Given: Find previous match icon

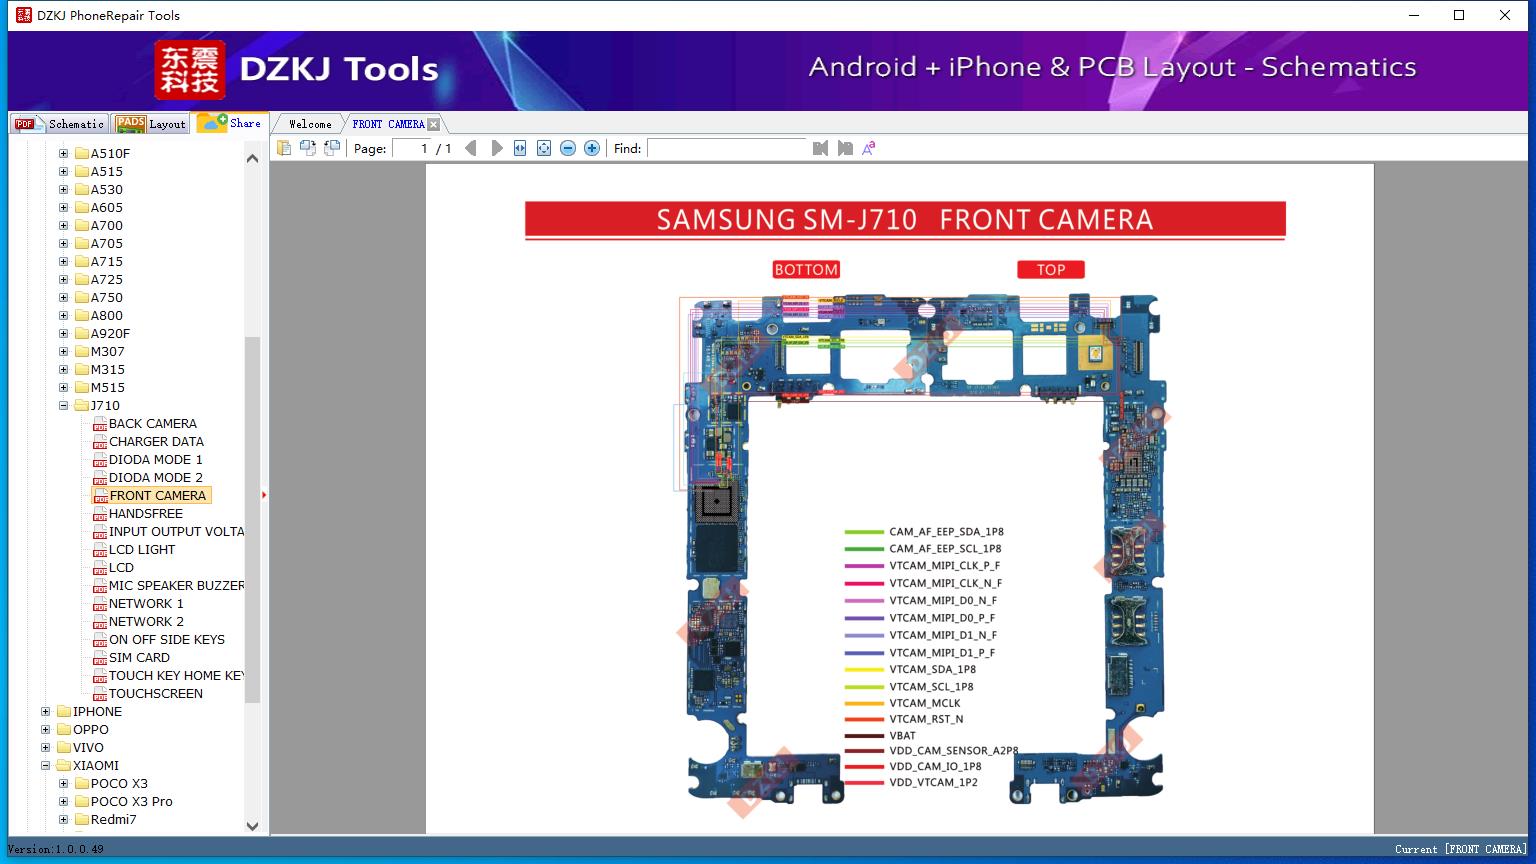Looking at the screenshot, I should pos(821,148).
